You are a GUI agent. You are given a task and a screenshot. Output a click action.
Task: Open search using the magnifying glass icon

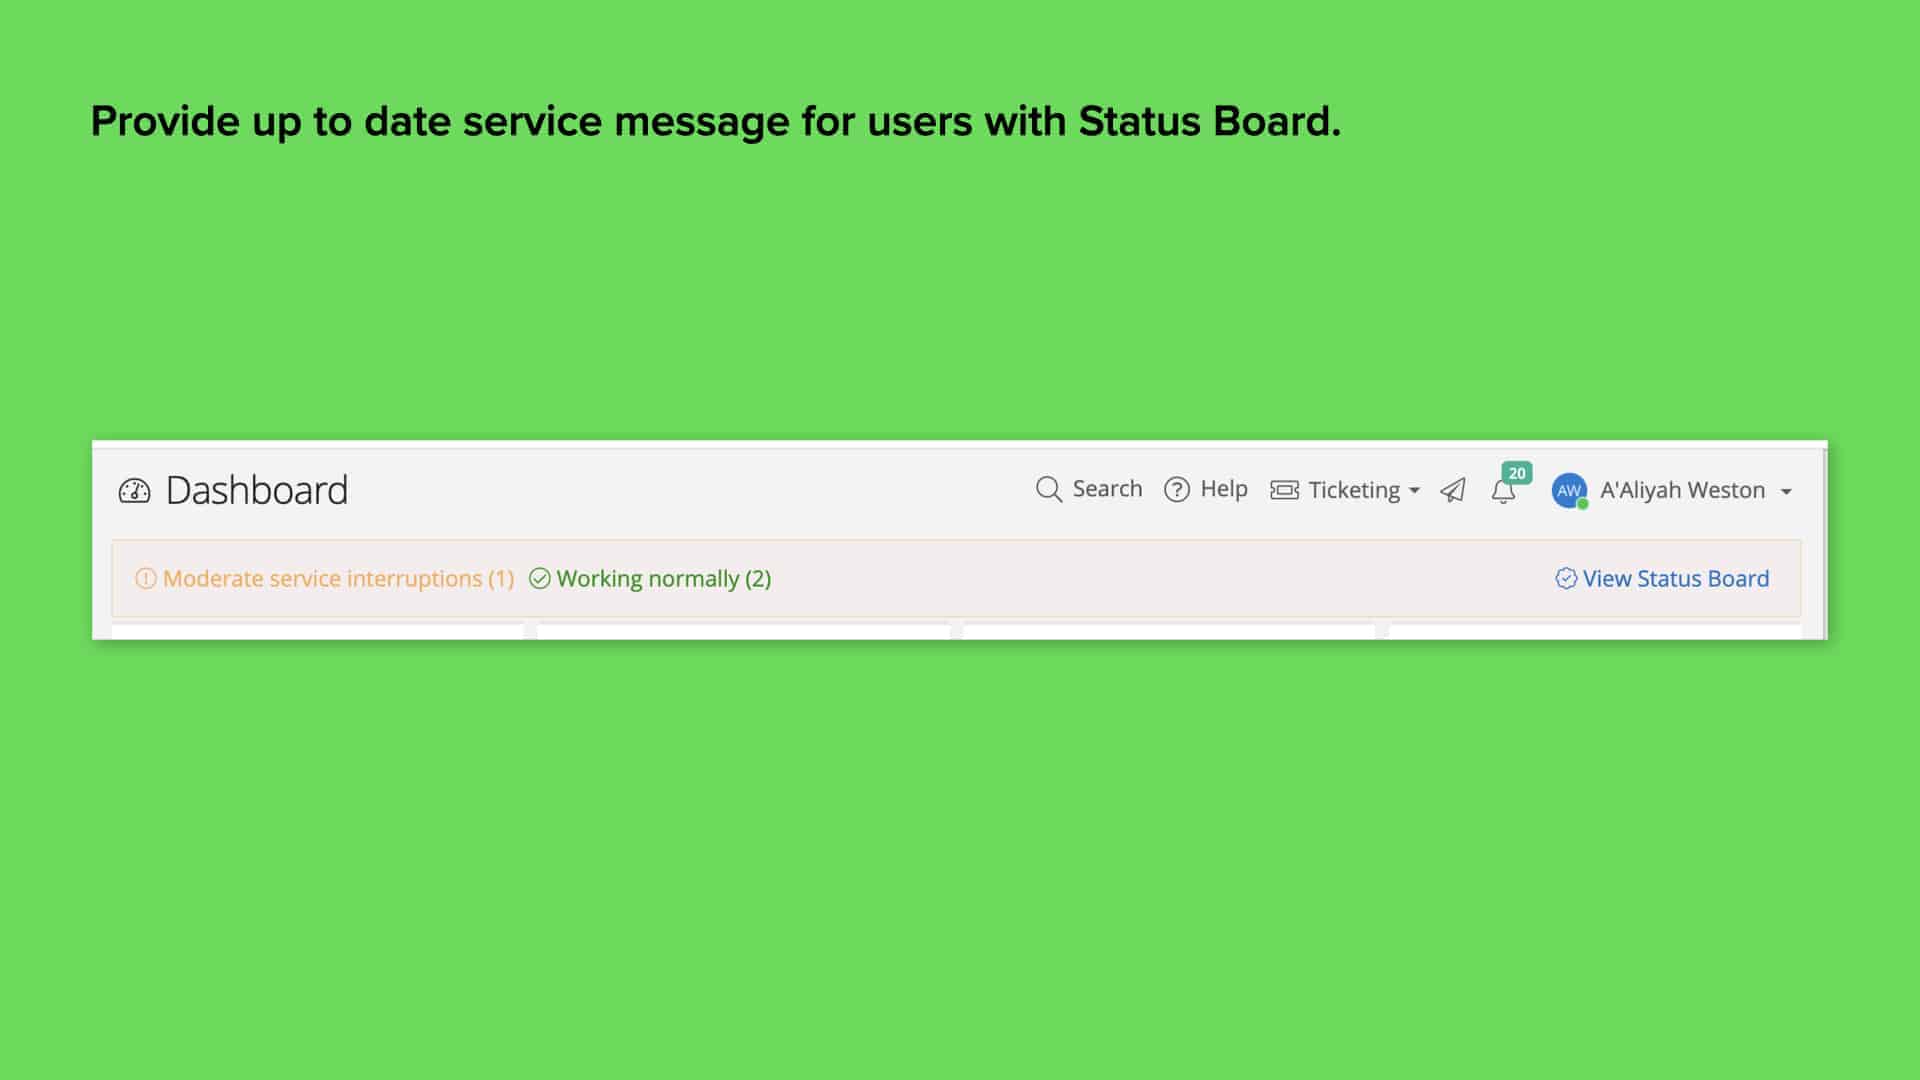(x=1048, y=490)
